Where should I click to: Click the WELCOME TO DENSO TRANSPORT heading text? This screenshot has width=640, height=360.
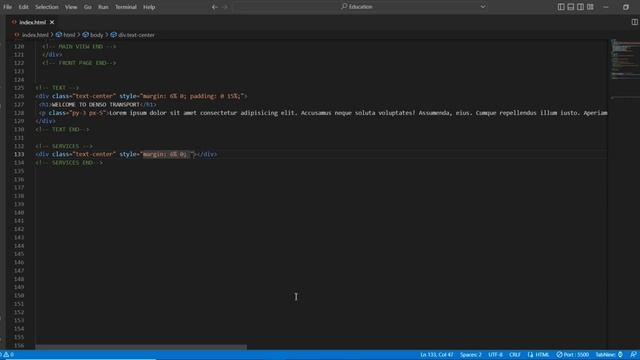pos(96,104)
